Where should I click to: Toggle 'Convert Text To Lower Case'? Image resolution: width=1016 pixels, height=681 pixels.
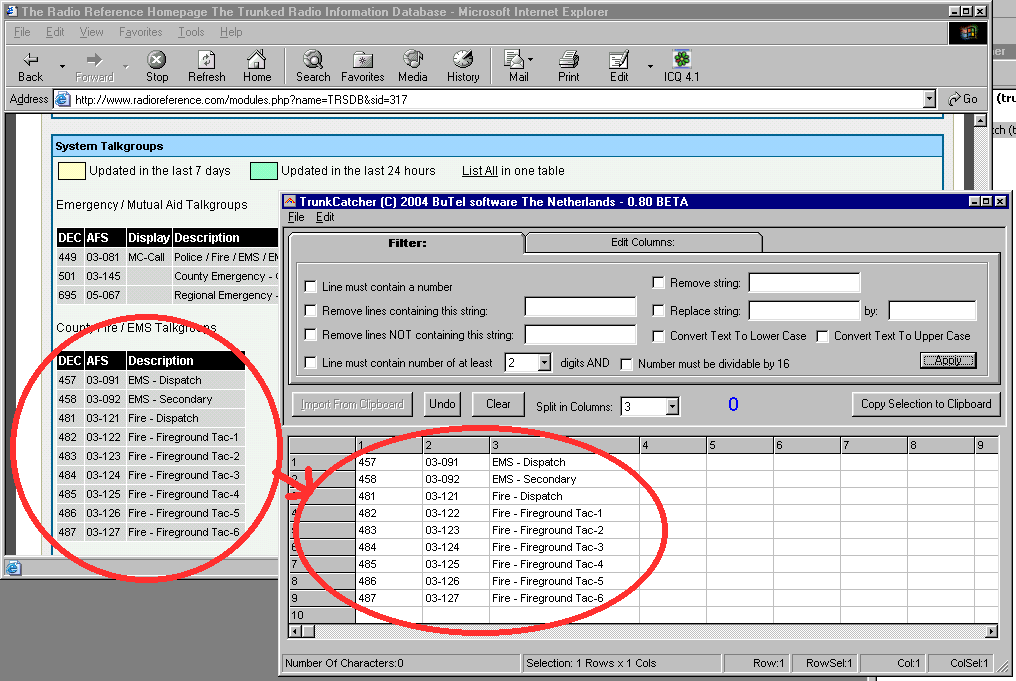tap(658, 336)
